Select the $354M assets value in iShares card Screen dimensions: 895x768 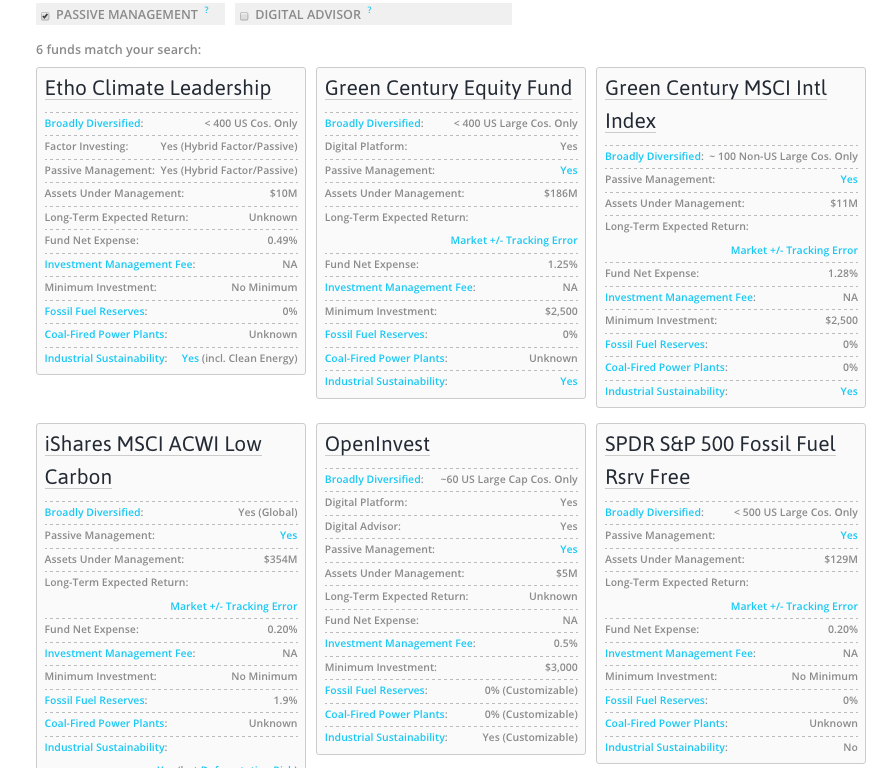(x=280, y=559)
